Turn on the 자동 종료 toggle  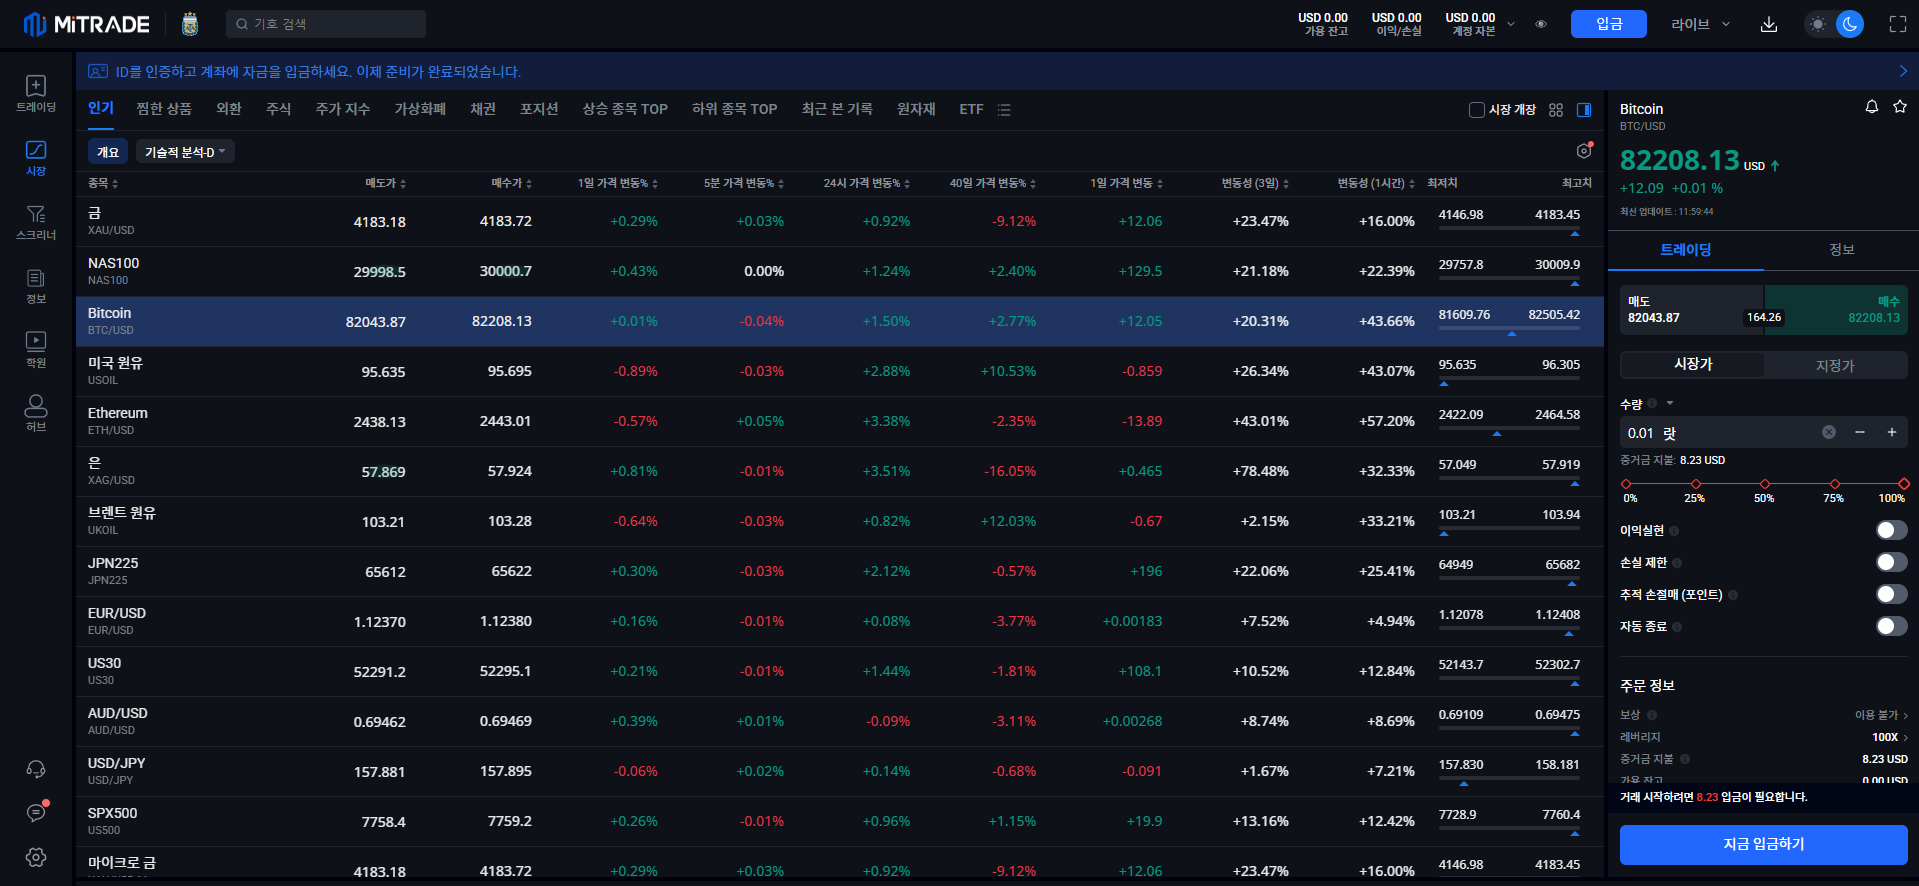pyautogui.click(x=1891, y=626)
